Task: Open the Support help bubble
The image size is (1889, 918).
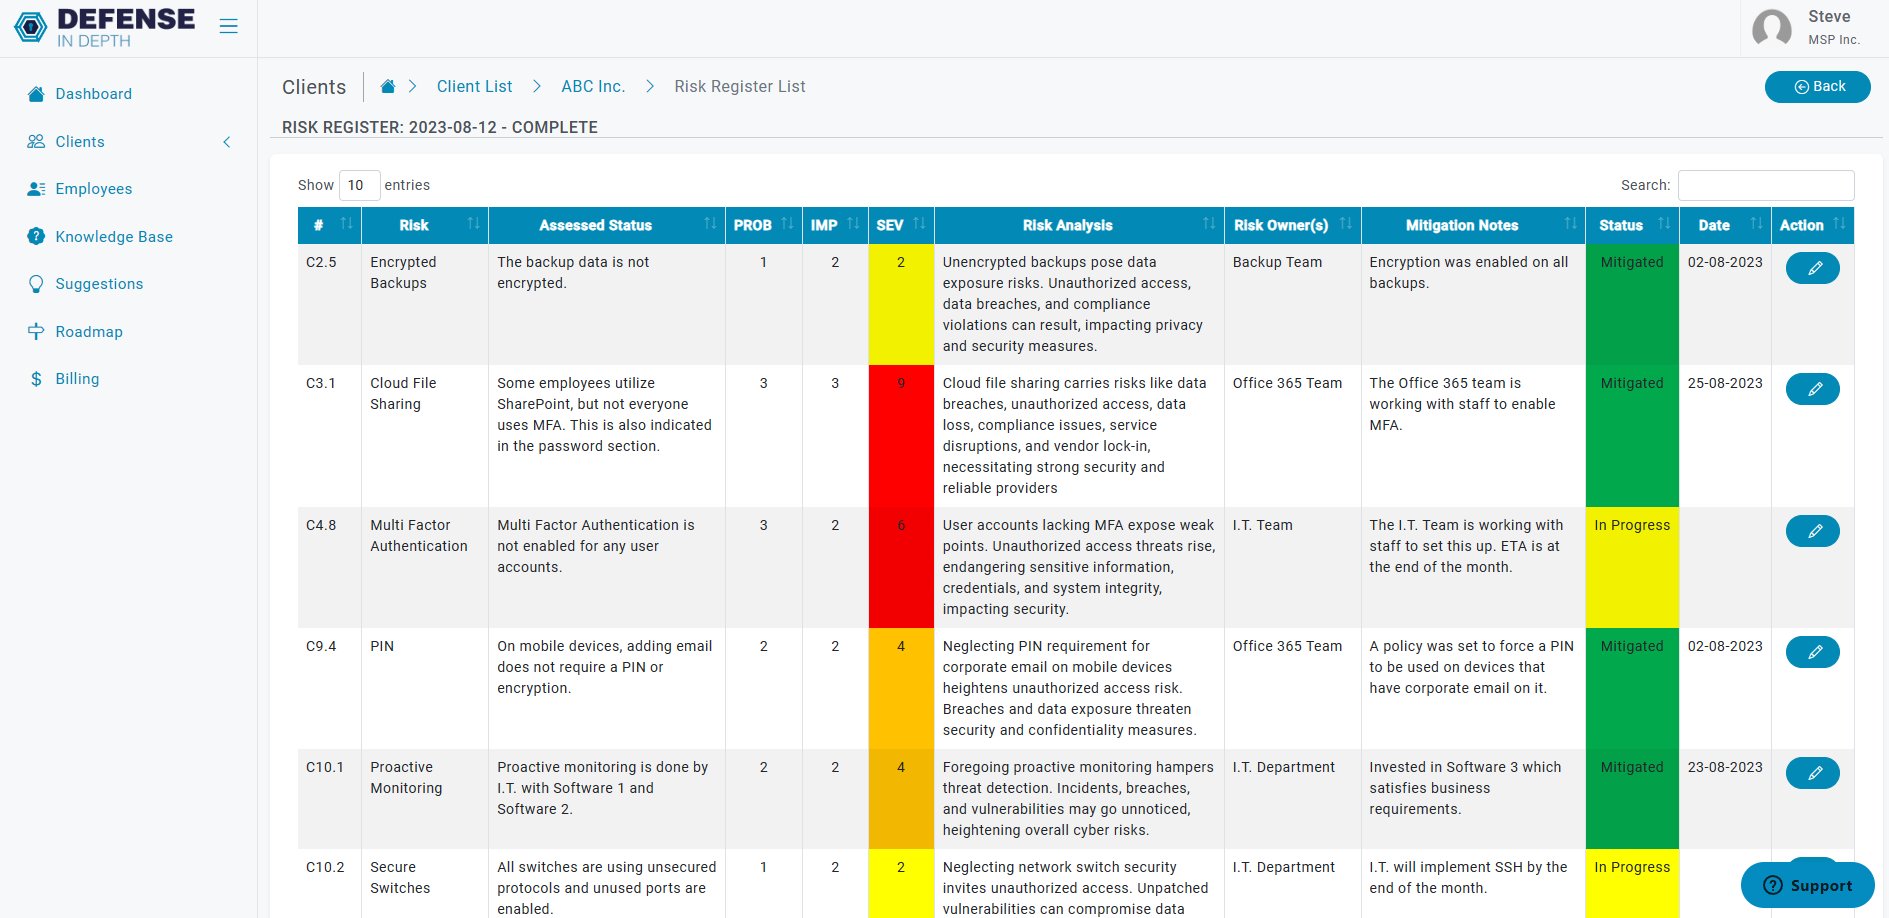Action: 1807,885
